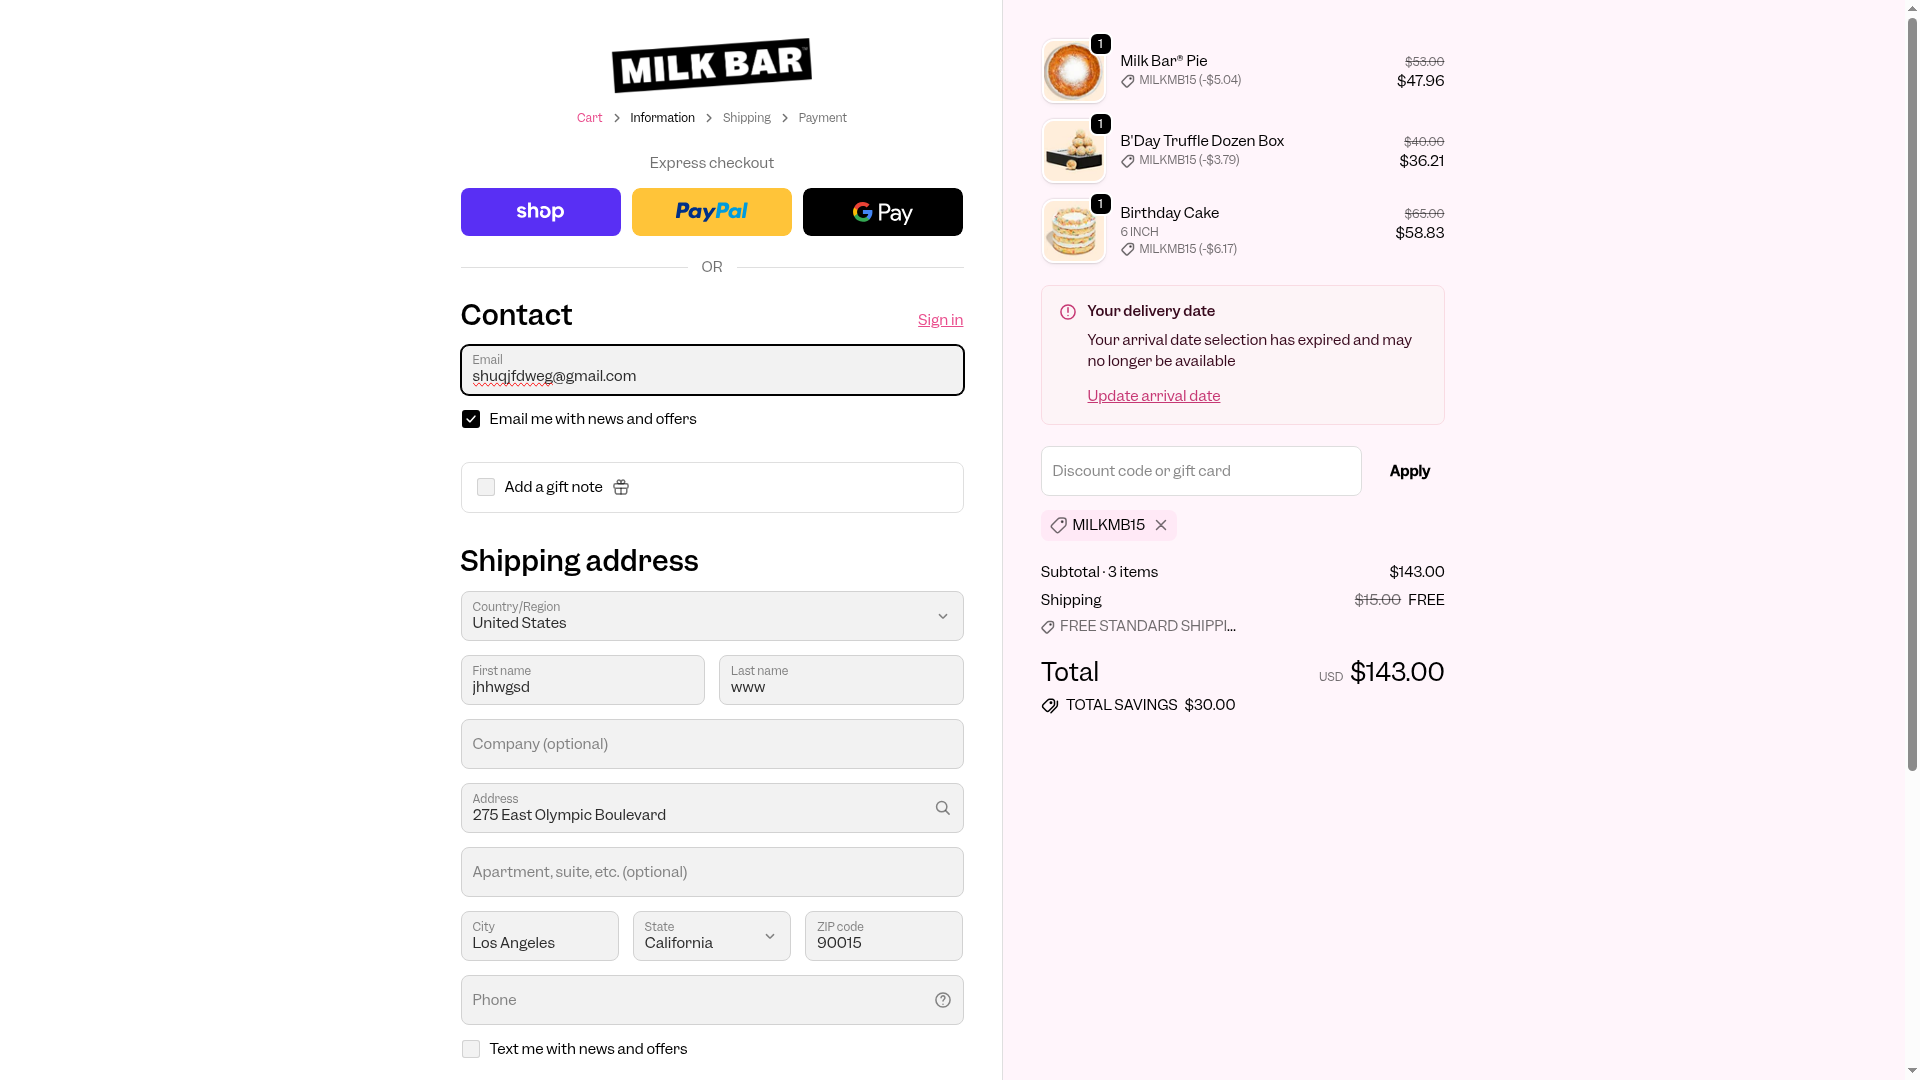Choose PayPal express checkout
This screenshot has width=1920, height=1080.
712,212
